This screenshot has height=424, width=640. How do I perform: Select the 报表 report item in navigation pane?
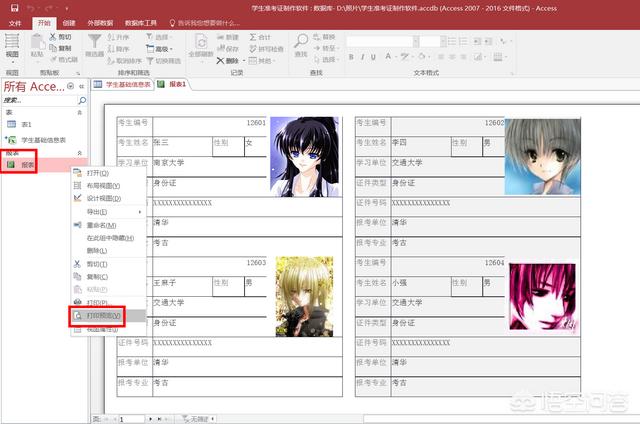[x=44, y=164]
